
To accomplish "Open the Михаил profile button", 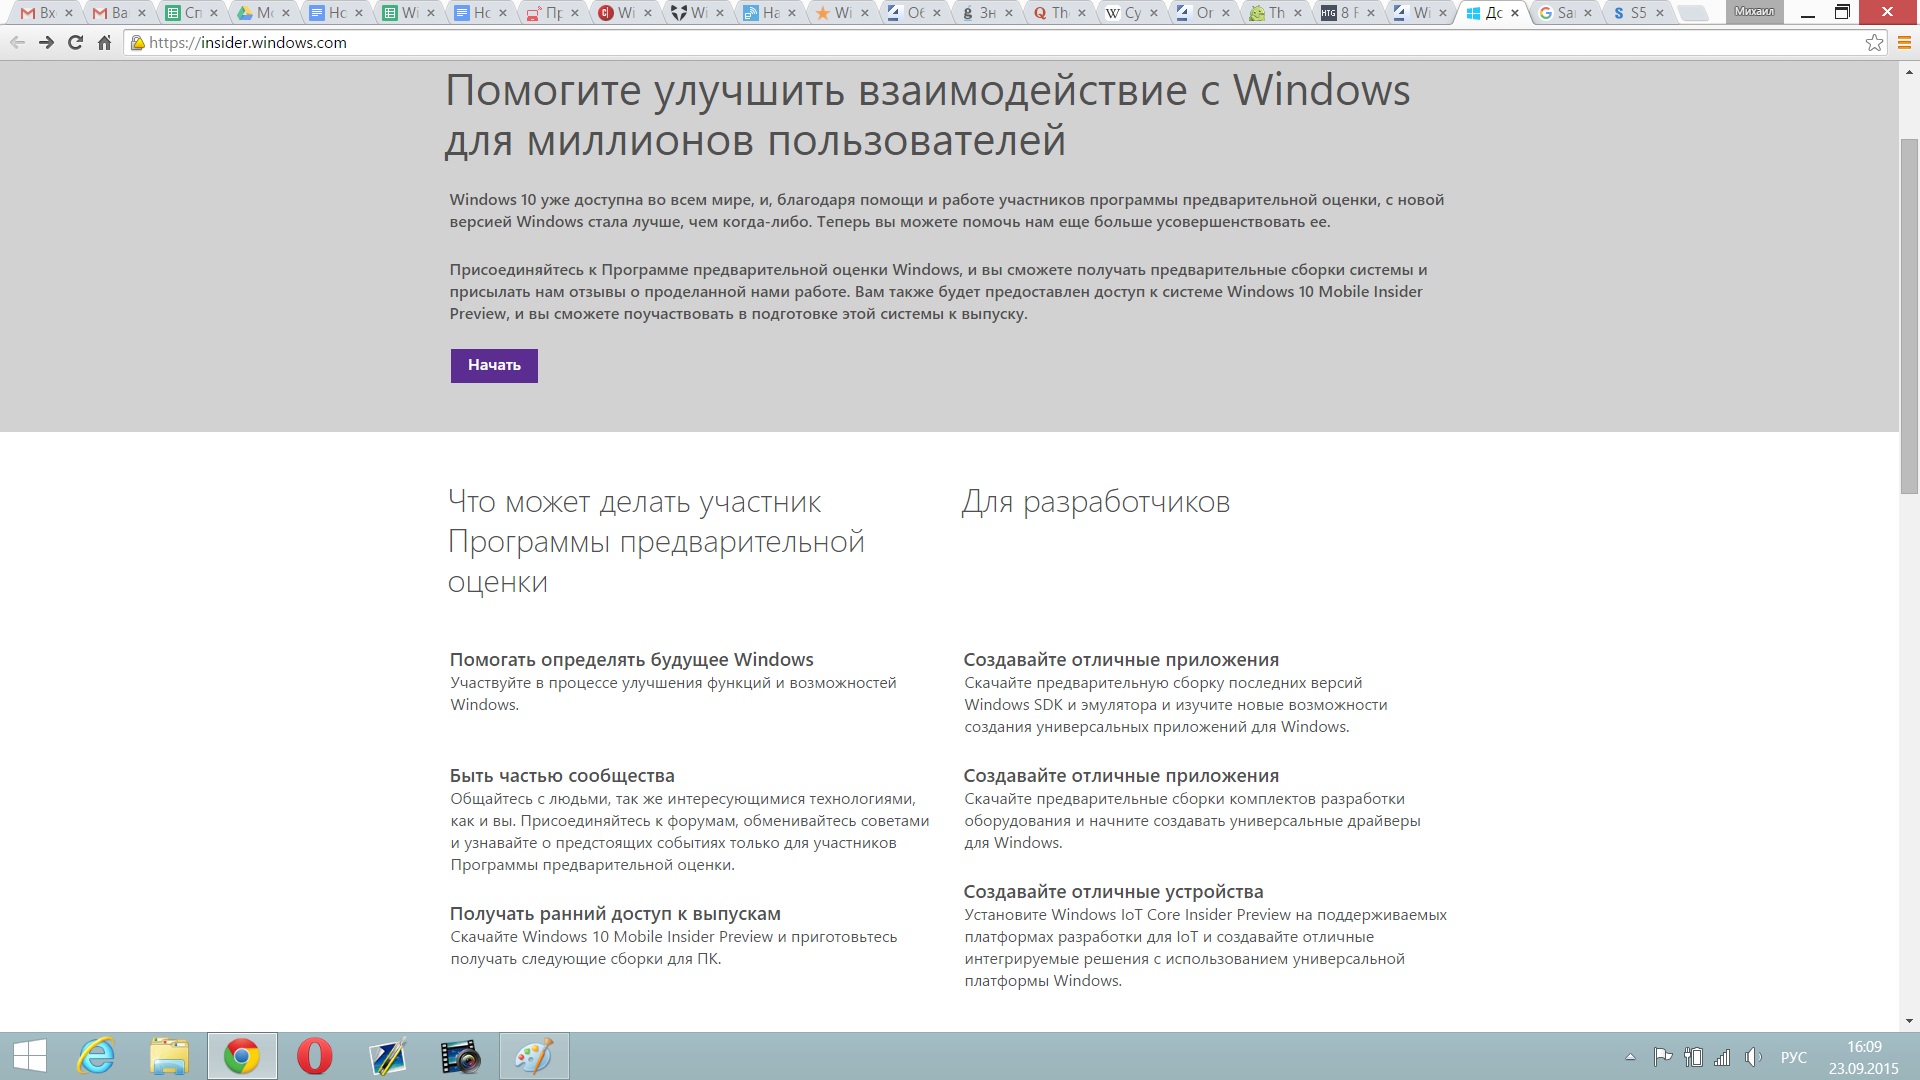I will pyautogui.click(x=1755, y=12).
